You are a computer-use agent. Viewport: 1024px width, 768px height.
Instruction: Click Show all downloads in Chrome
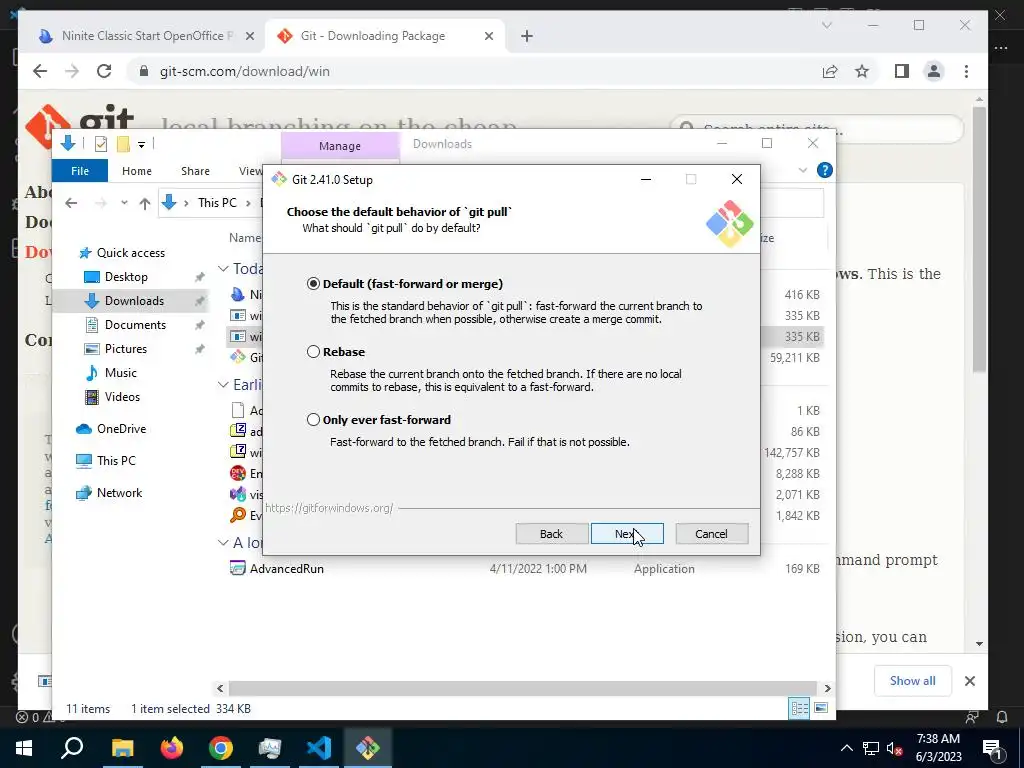[912, 681]
